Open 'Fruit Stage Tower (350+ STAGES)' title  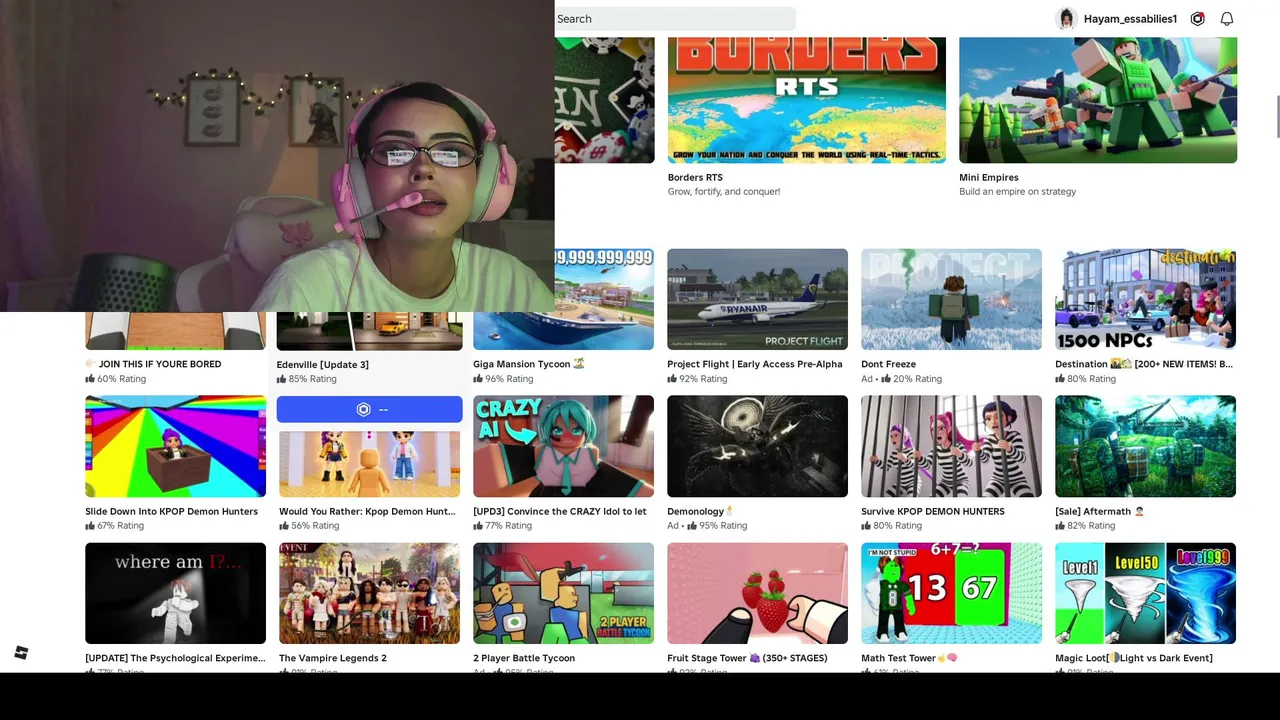747,658
